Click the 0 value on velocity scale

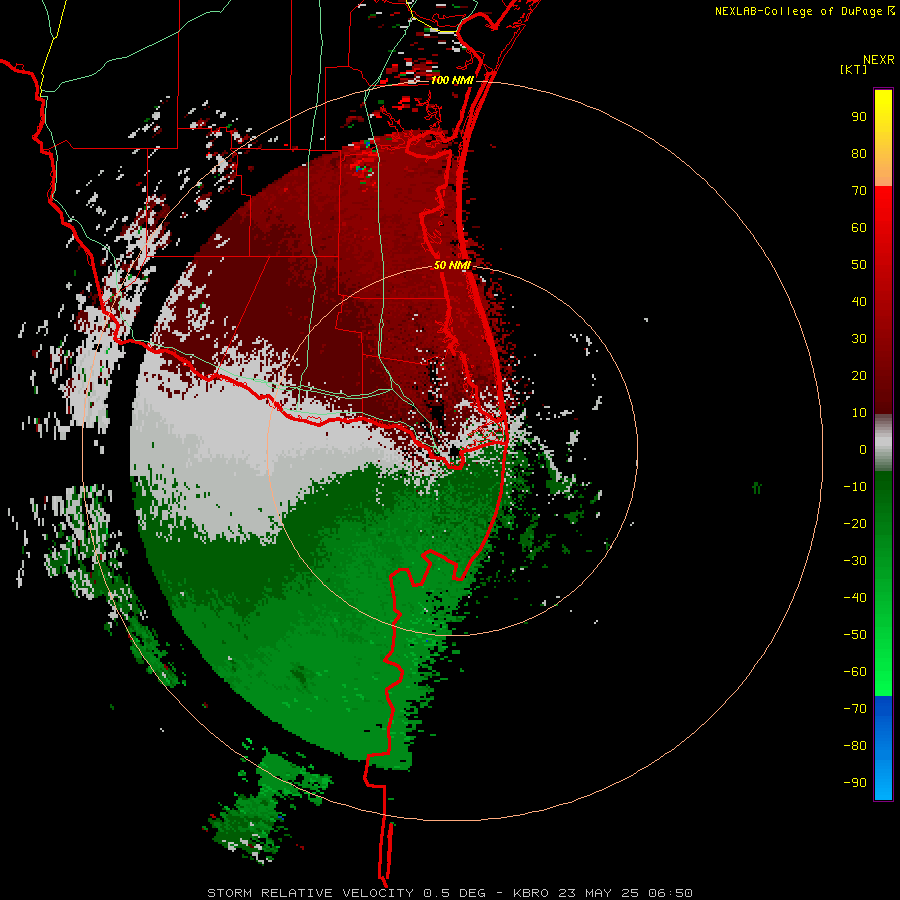click(x=863, y=449)
